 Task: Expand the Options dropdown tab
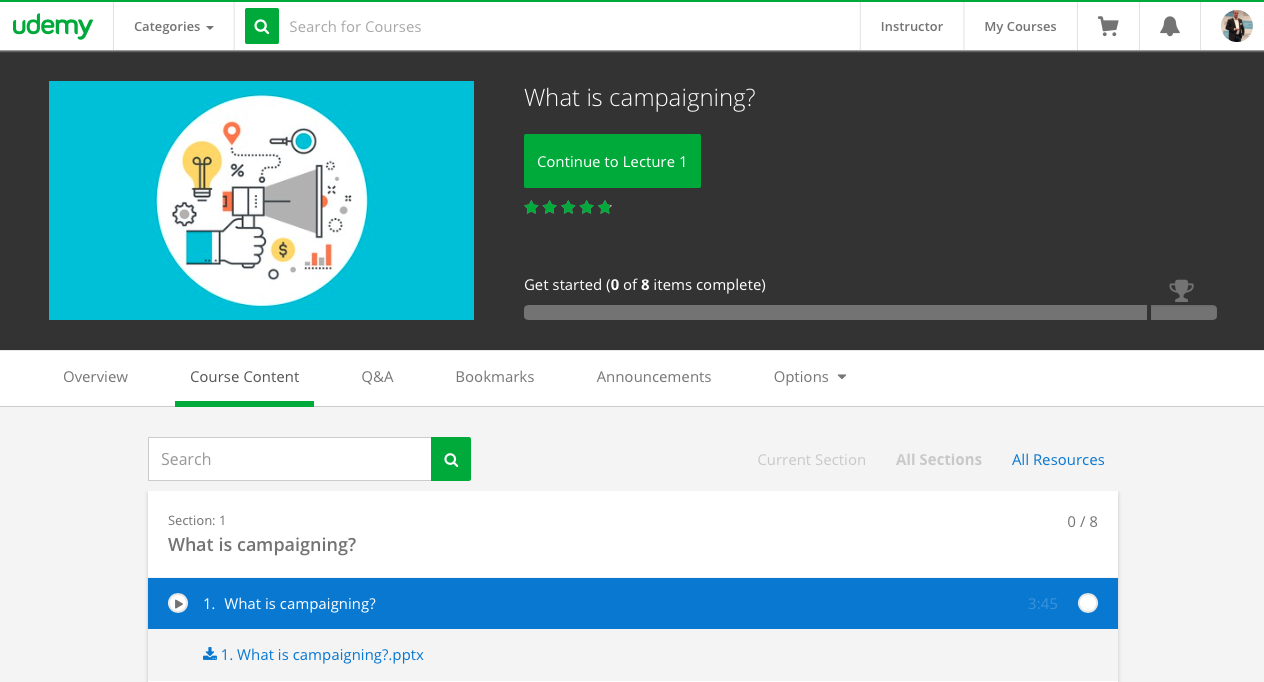click(810, 377)
